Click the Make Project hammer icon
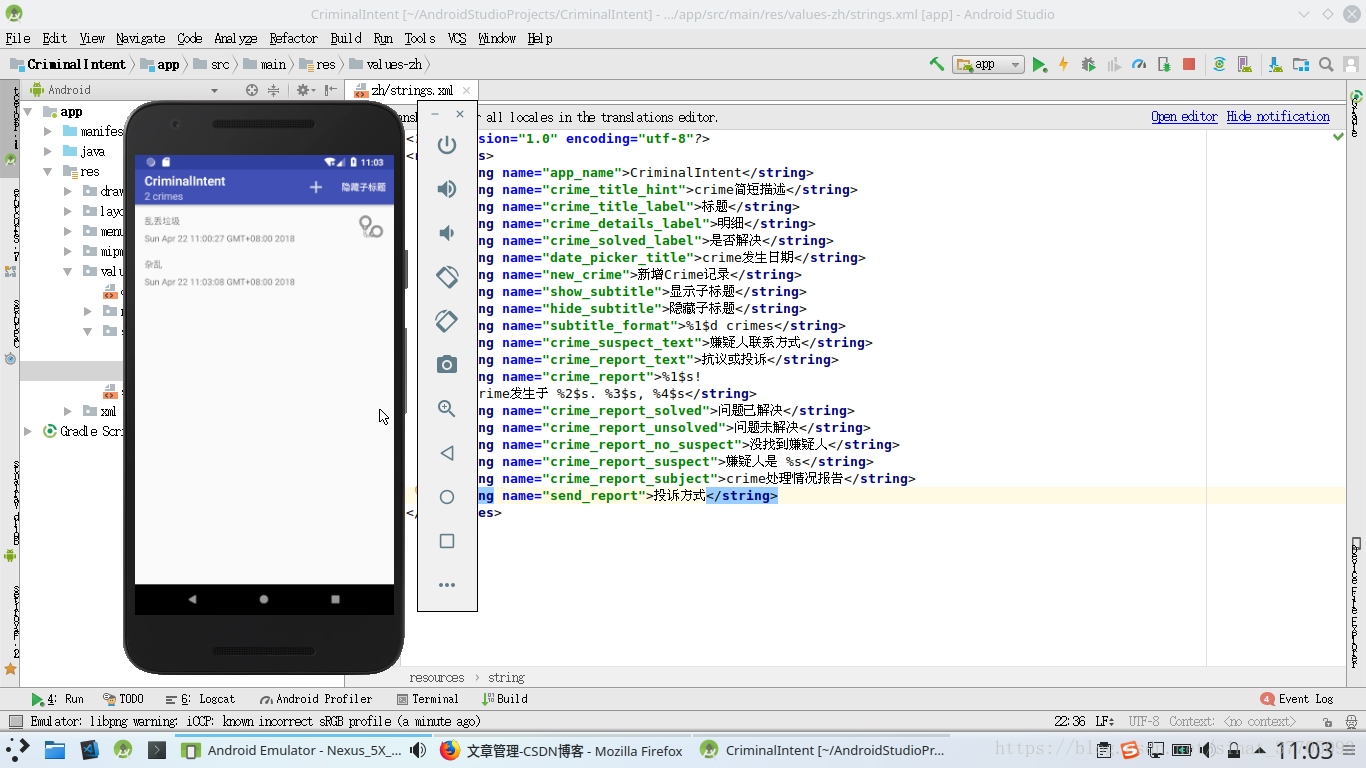Image resolution: width=1366 pixels, height=768 pixels. click(937, 64)
